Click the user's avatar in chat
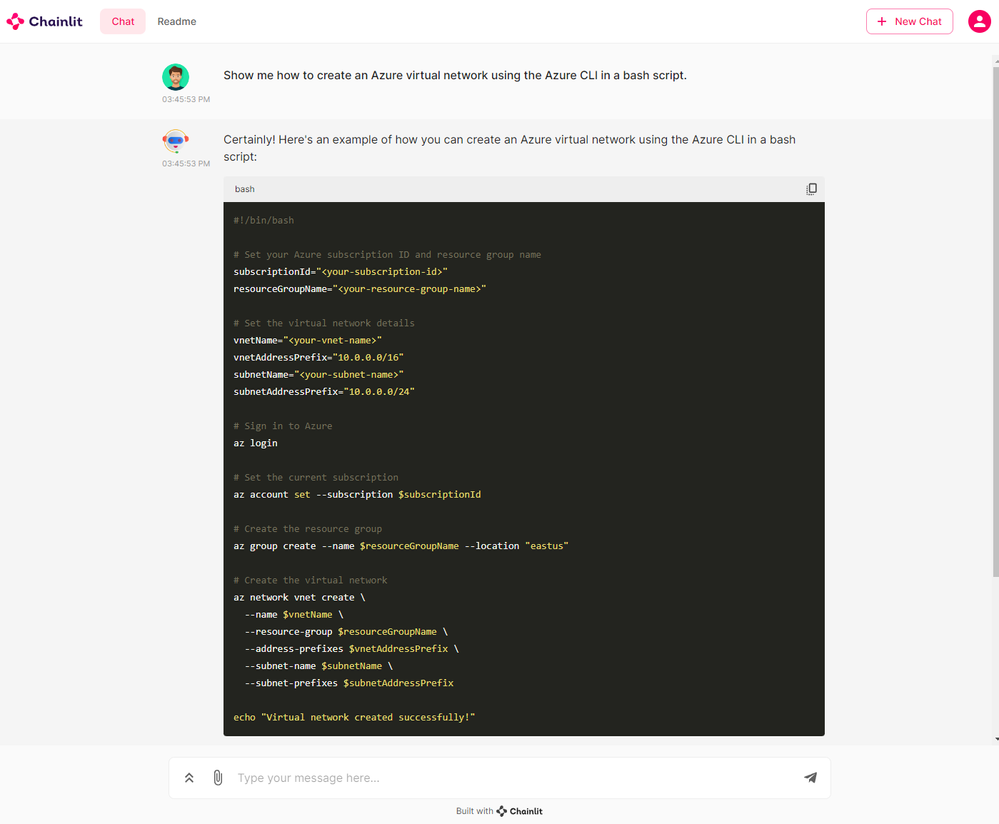The height and width of the screenshot is (824, 999). pyautogui.click(x=176, y=77)
